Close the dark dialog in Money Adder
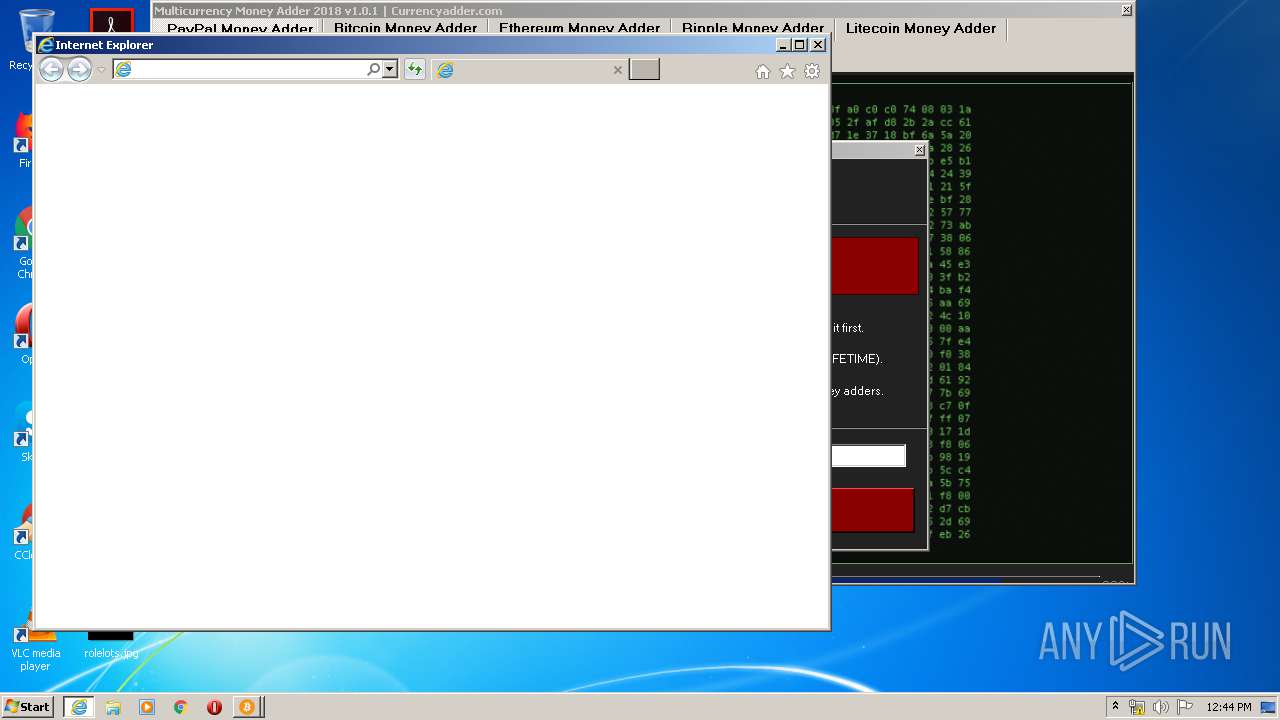Viewport: 1280px width, 720px height. tap(920, 150)
